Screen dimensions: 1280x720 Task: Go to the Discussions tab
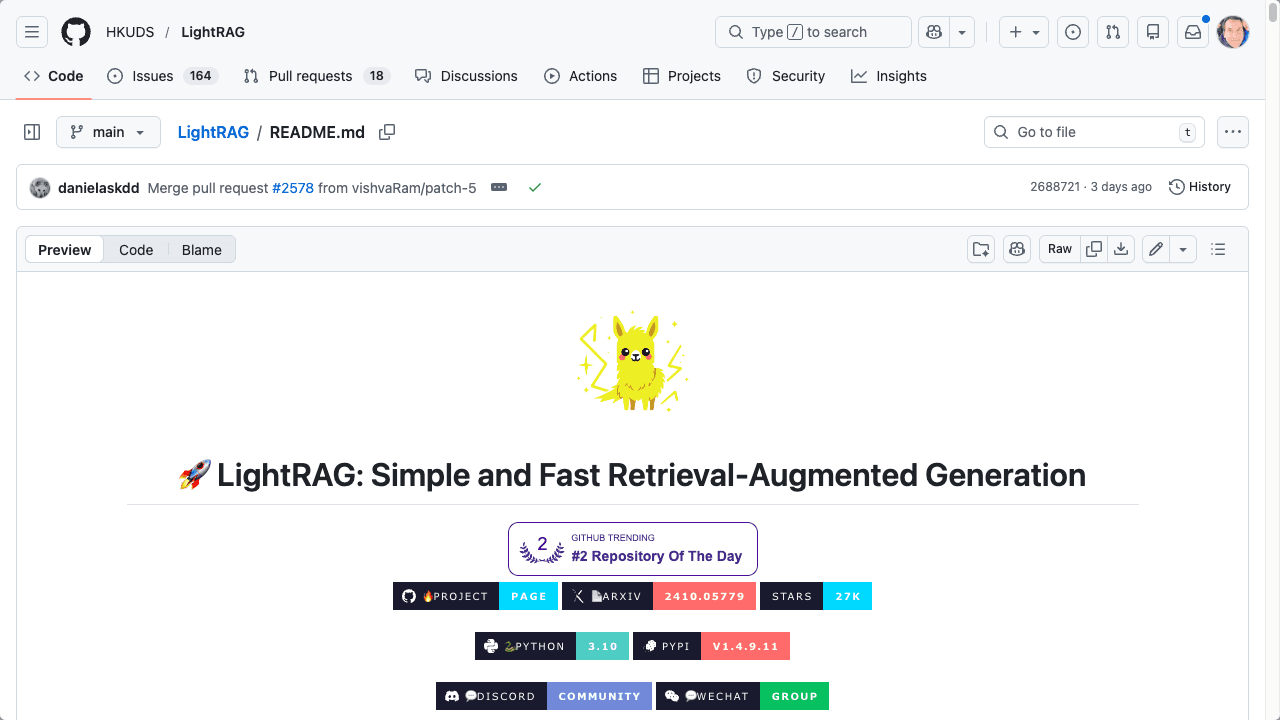point(466,76)
